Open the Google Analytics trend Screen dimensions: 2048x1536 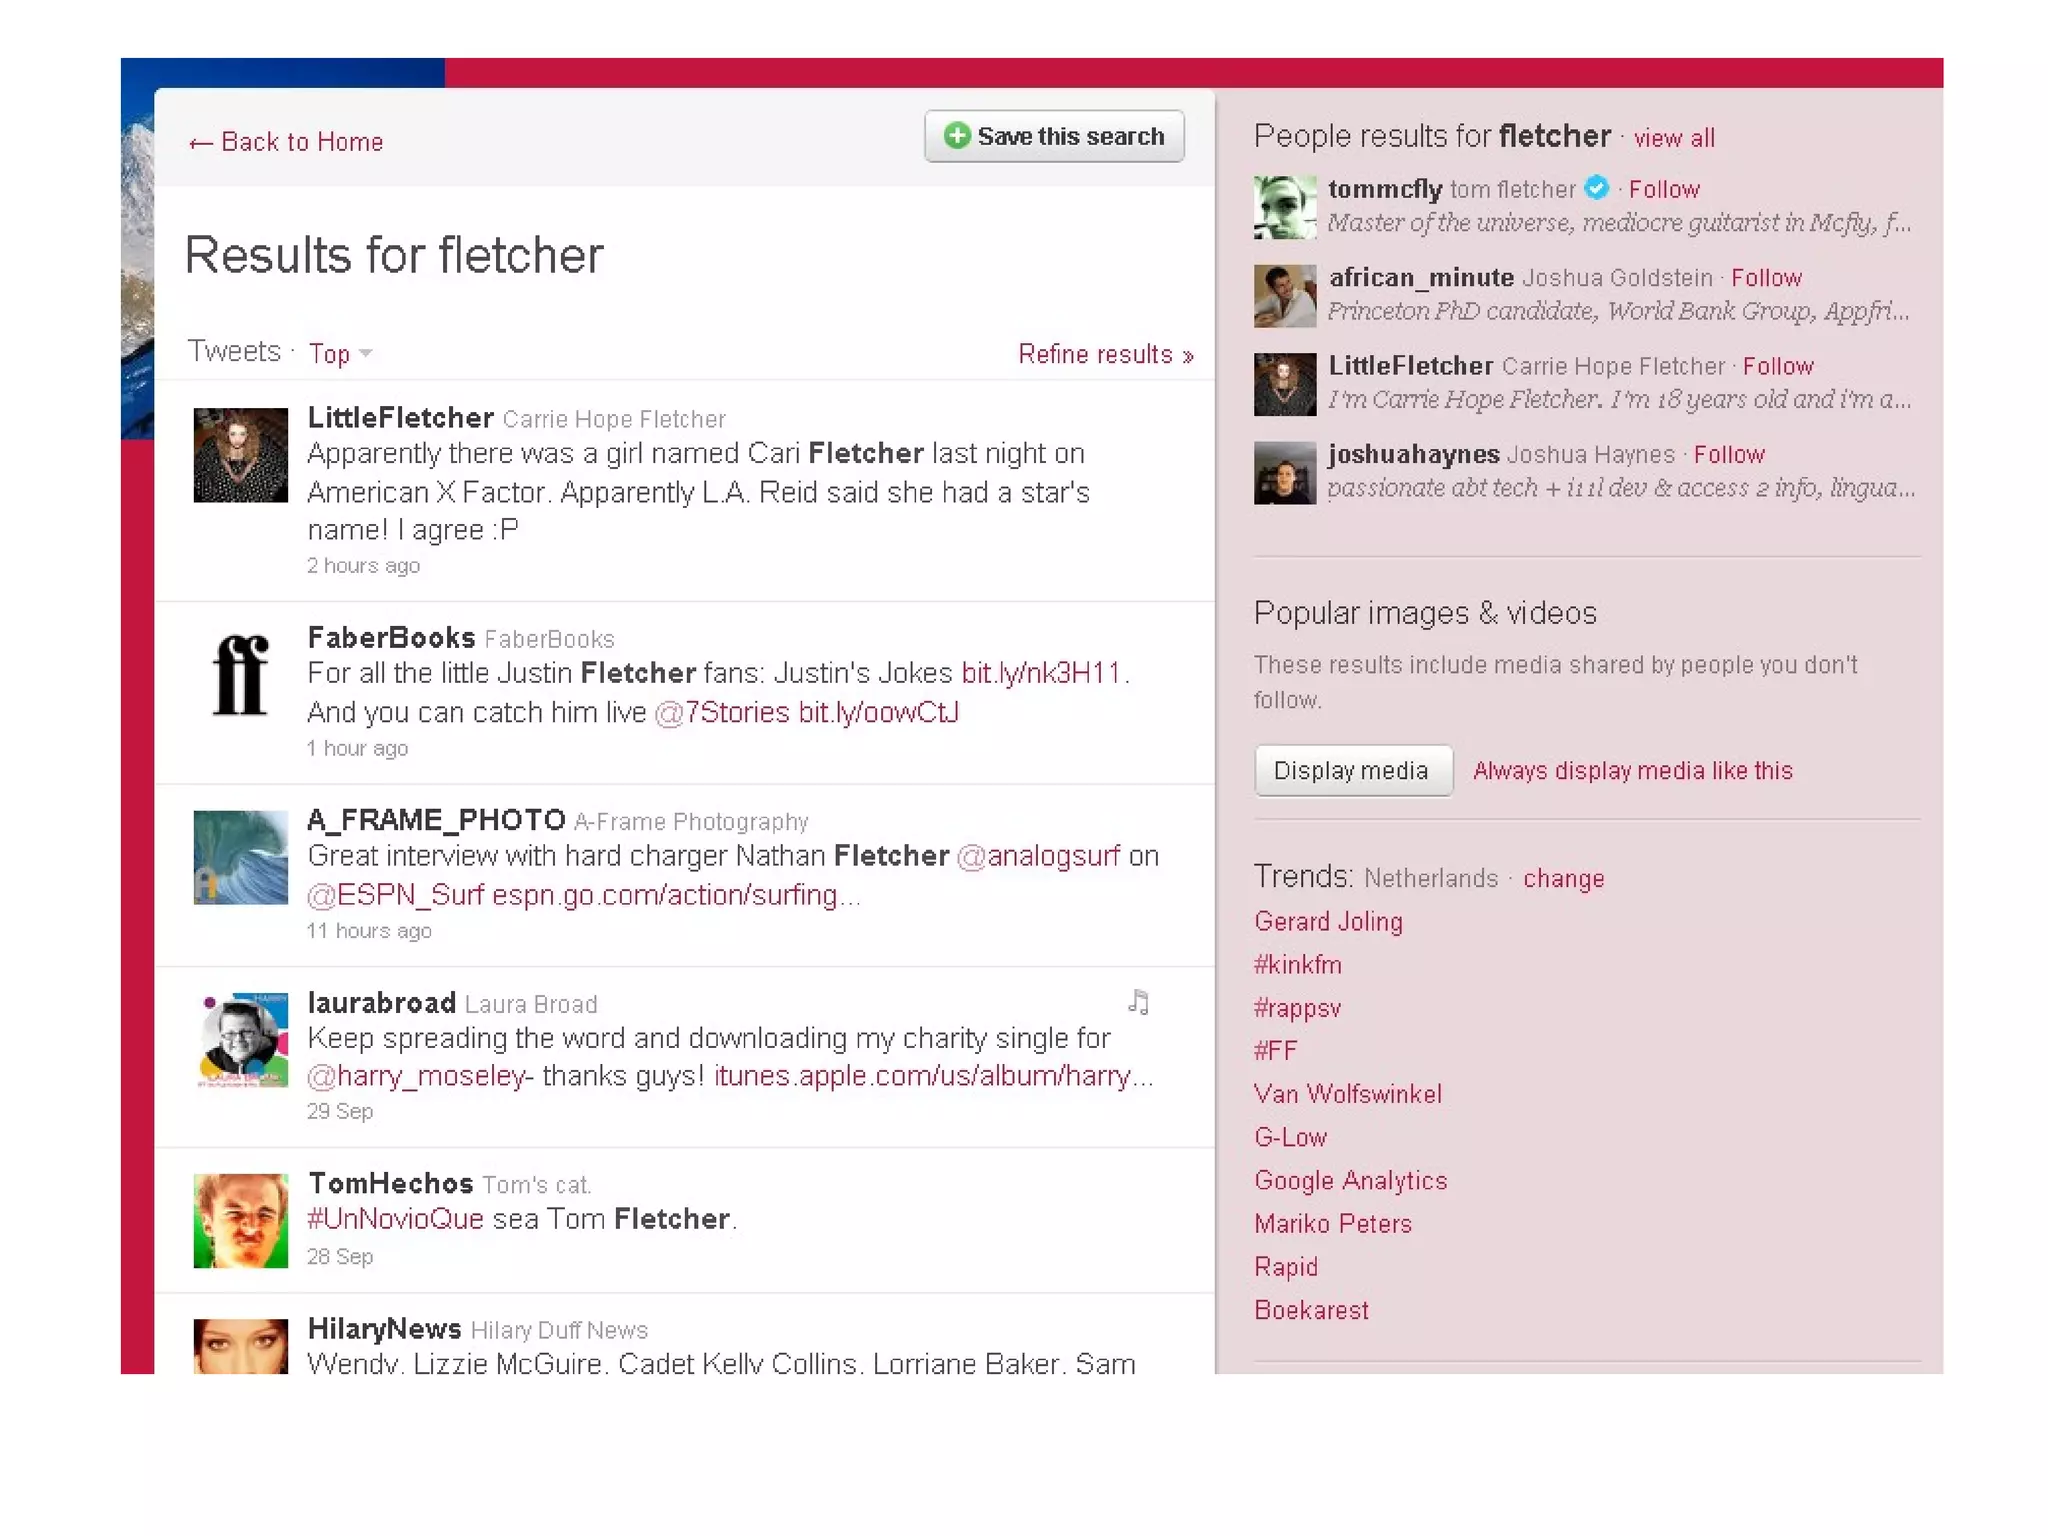[1350, 1181]
